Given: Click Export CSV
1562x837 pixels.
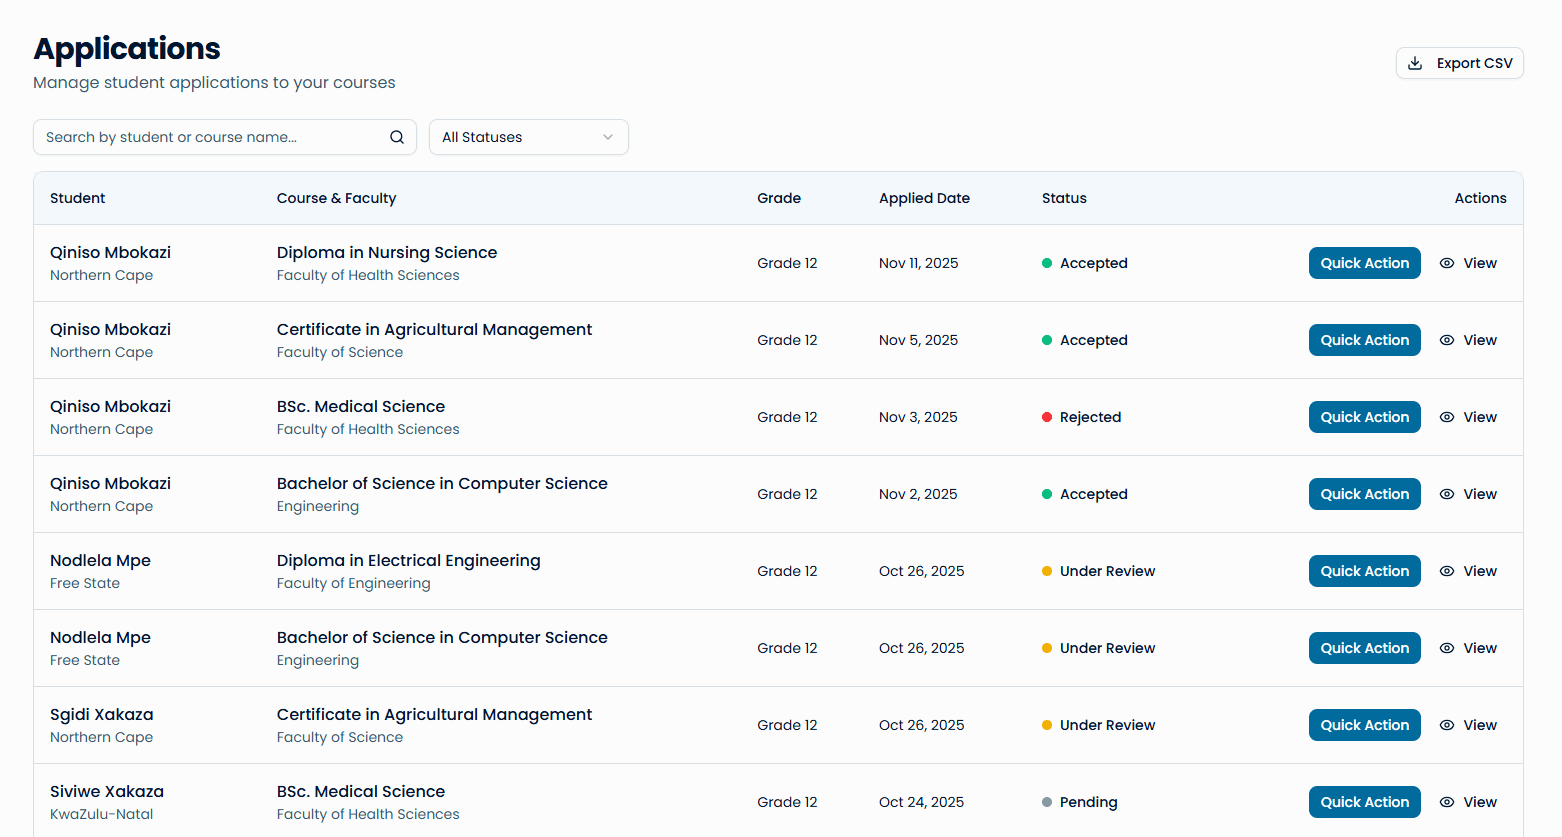Looking at the screenshot, I should [x=1459, y=62].
